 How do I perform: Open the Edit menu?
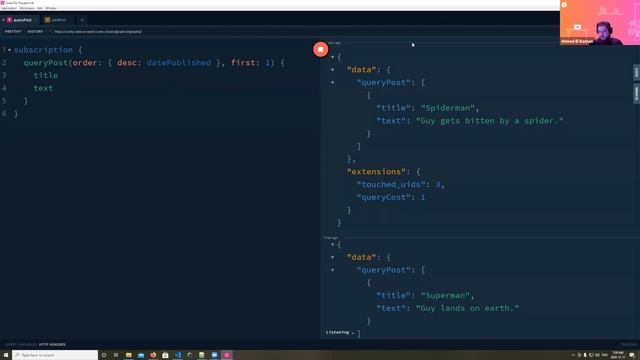tap(40, 8)
